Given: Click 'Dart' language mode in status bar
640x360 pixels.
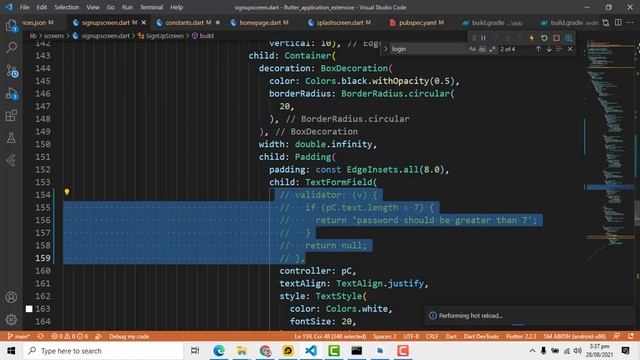Looking at the screenshot, I should 451,336.
